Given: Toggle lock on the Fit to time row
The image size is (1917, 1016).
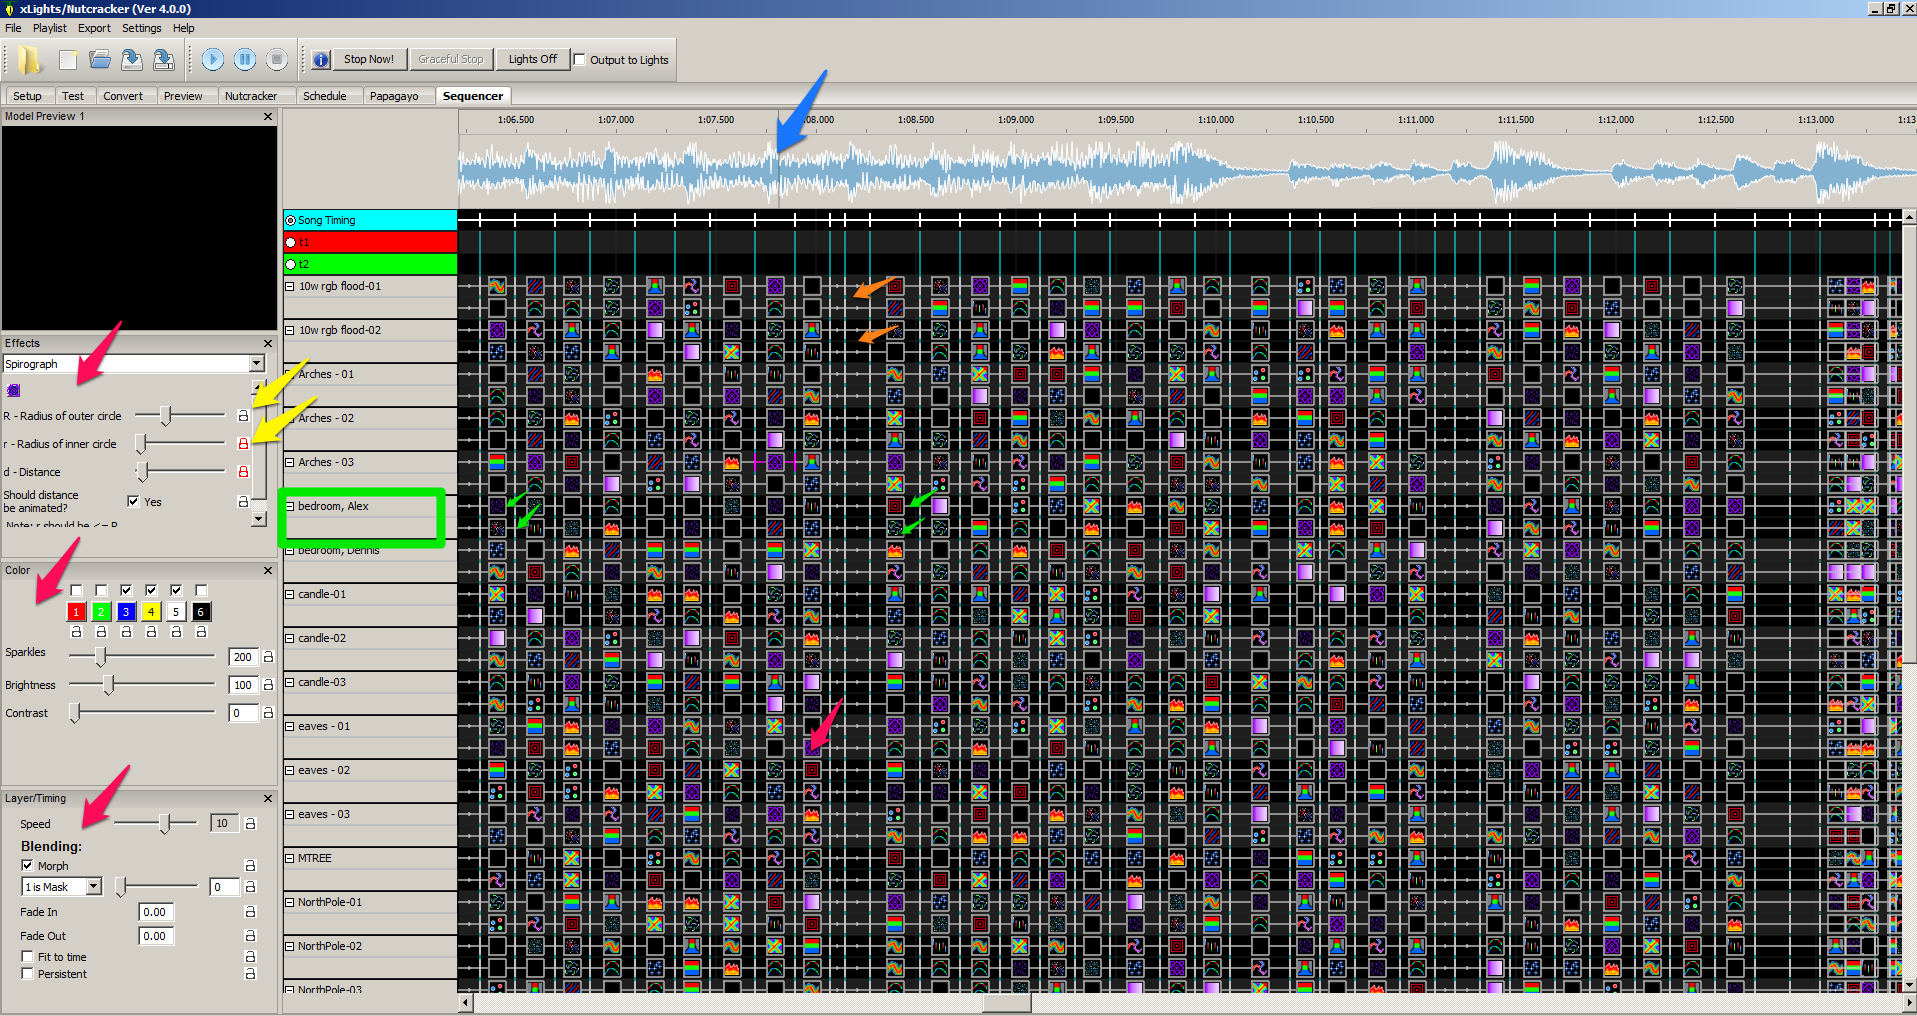Looking at the screenshot, I should click(250, 957).
